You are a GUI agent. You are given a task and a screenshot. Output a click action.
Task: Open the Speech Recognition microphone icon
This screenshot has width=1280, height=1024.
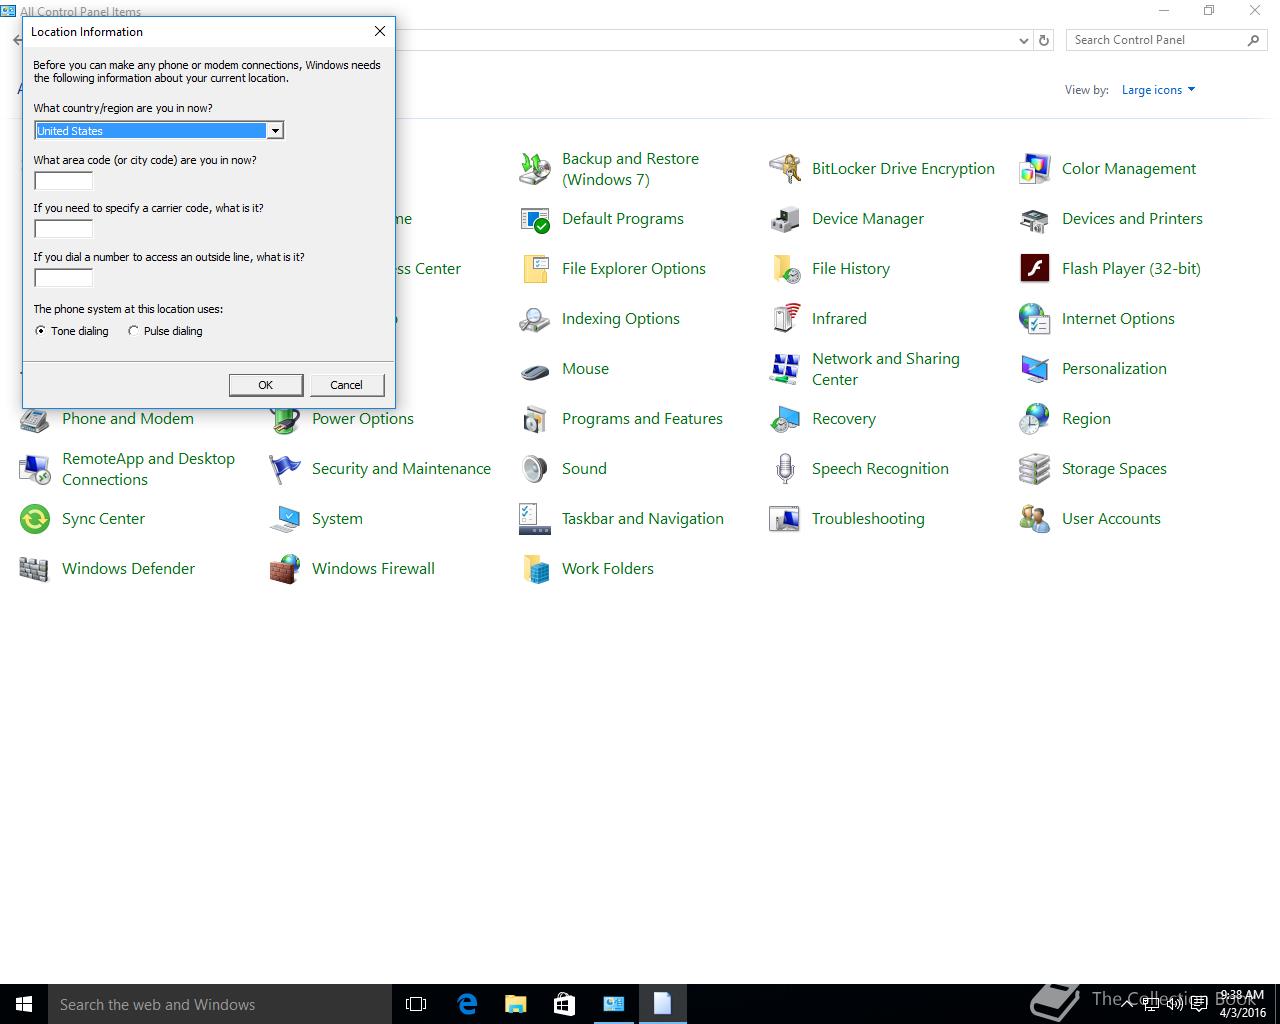[785, 469]
